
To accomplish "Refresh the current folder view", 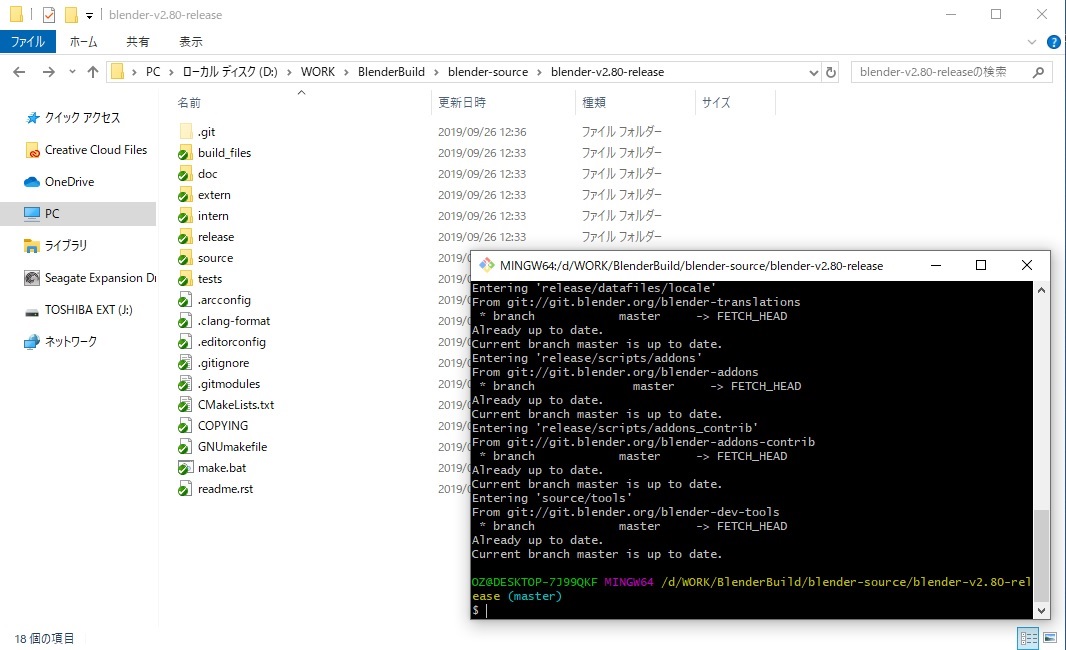I will click(831, 72).
